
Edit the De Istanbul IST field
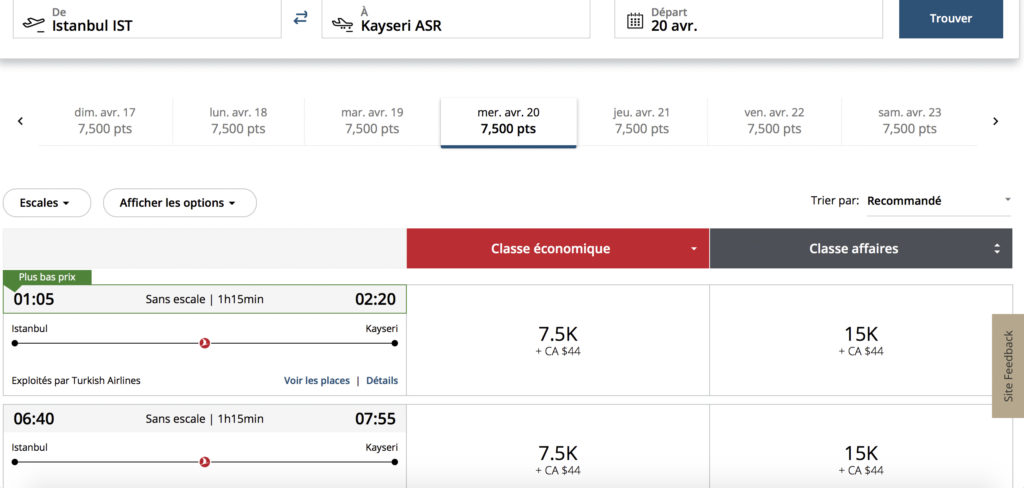pos(147,19)
